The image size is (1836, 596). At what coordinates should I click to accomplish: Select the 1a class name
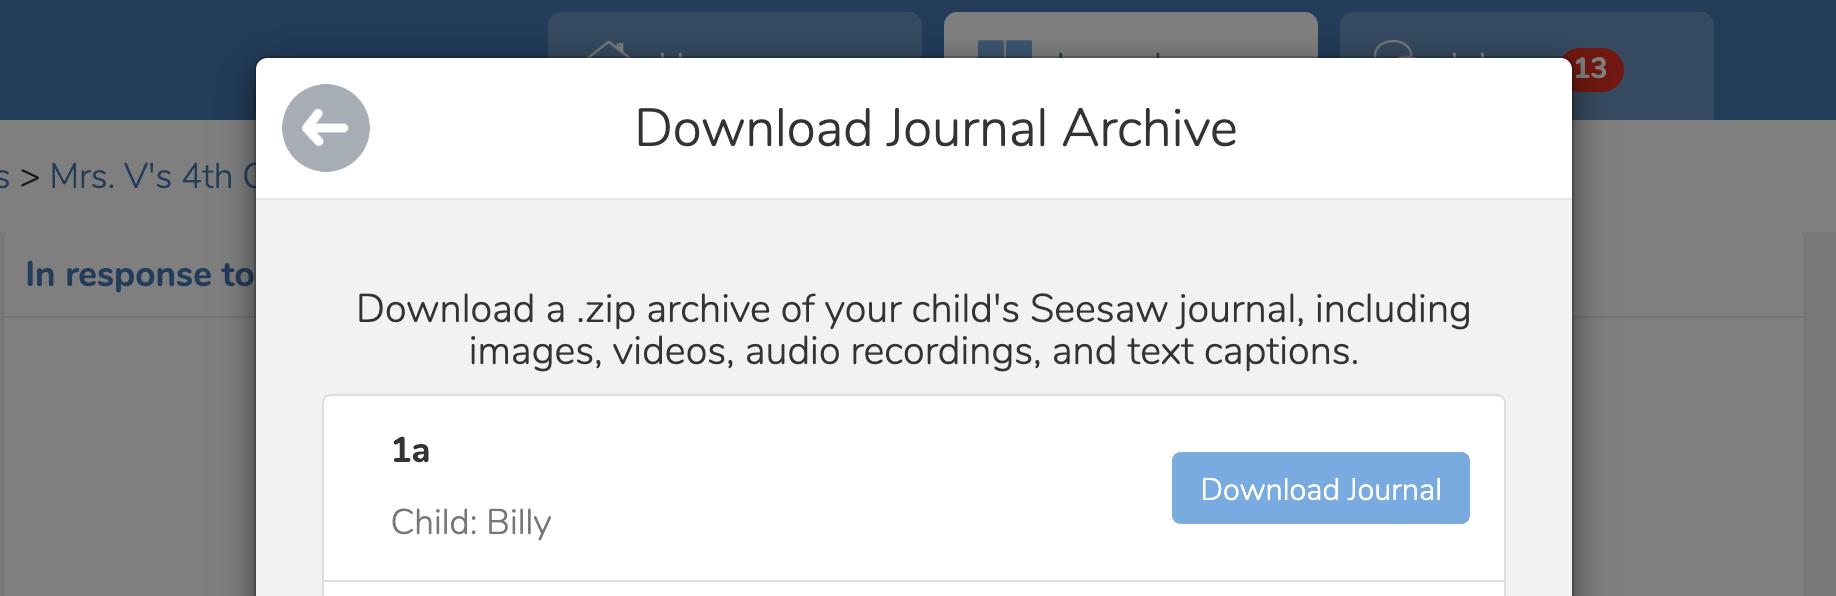[x=410, y=451]
